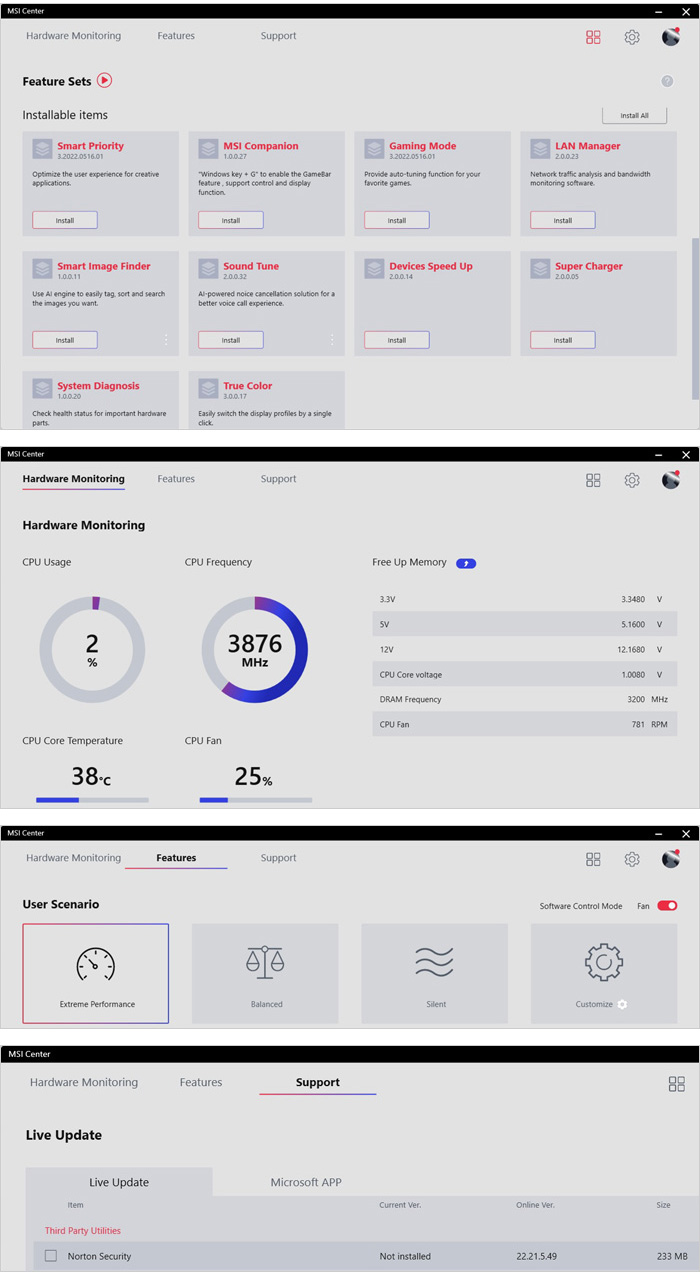Image resolution: width=700 pixels, height=1278 pixels.
Task: Install LAN Manager
Action: pos(563,220)
